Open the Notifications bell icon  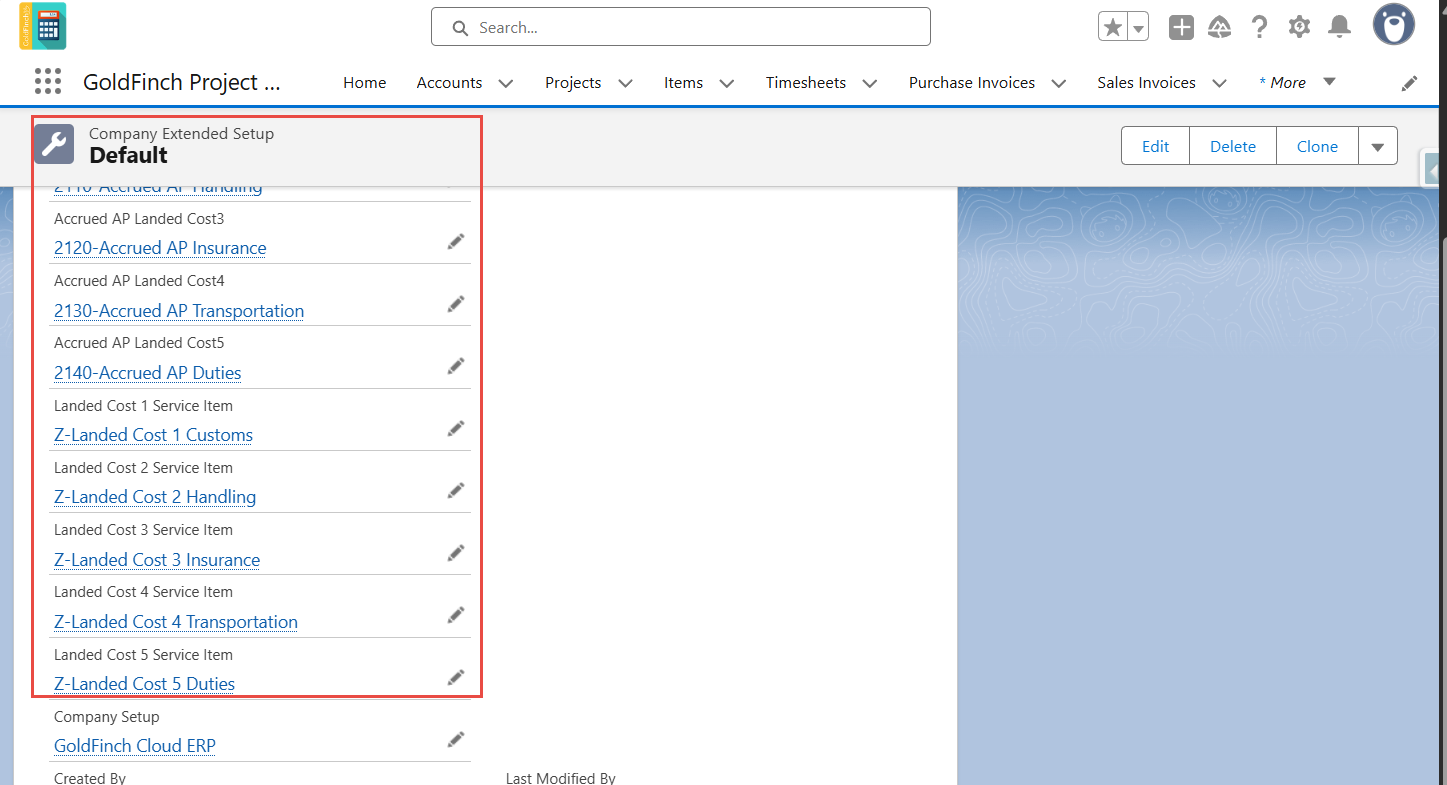tap(1339, 27)
